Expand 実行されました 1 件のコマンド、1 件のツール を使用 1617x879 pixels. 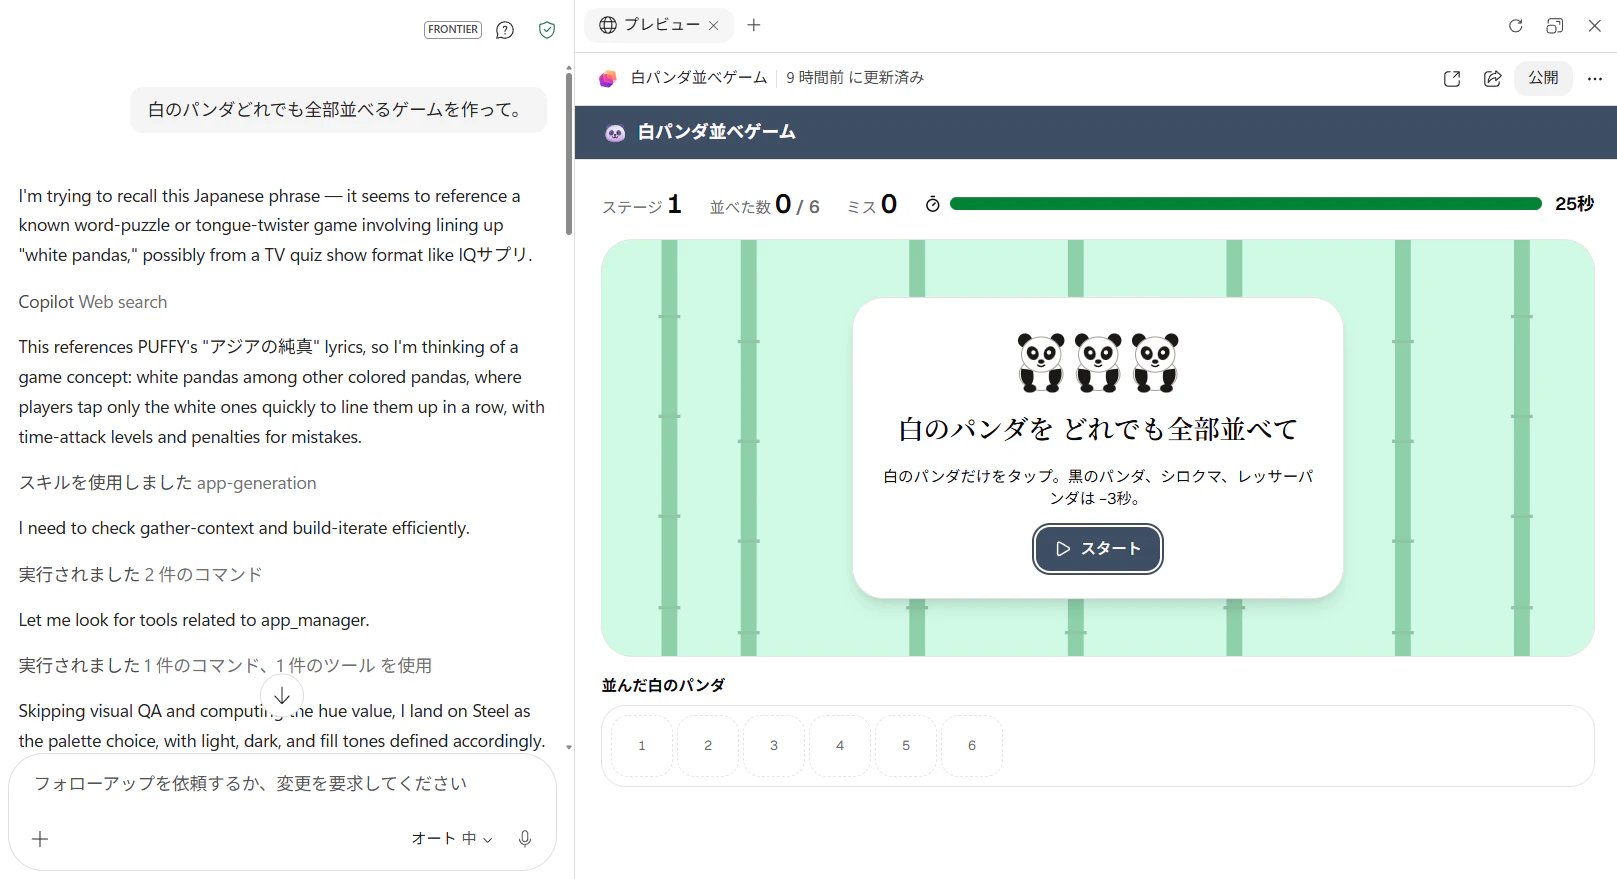pos(225,666)
